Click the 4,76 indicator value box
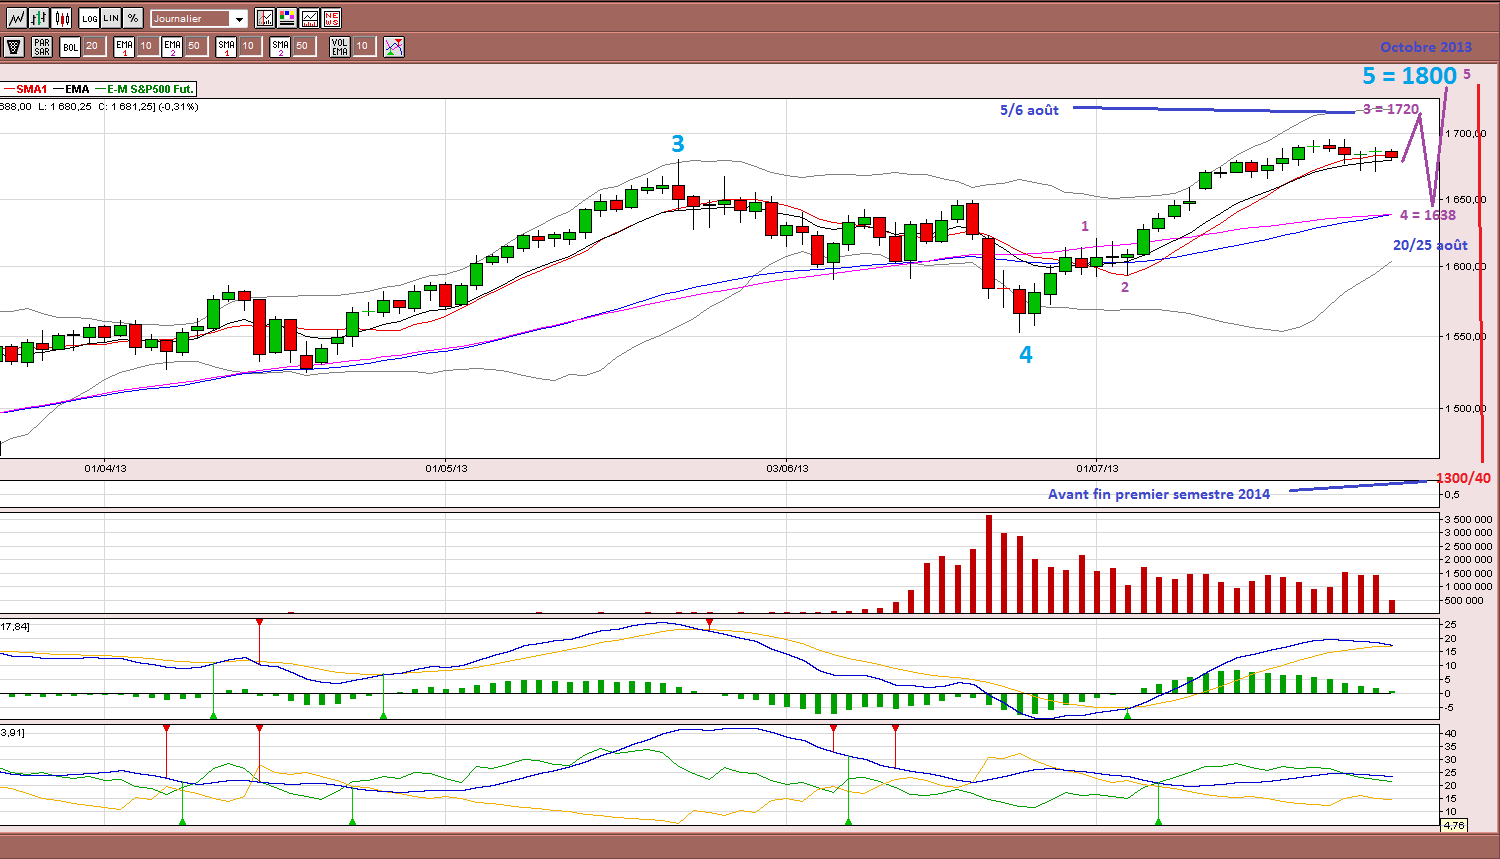This screenshot has height=859, width=1500. pyautogui.click(x=1453, y=825)
